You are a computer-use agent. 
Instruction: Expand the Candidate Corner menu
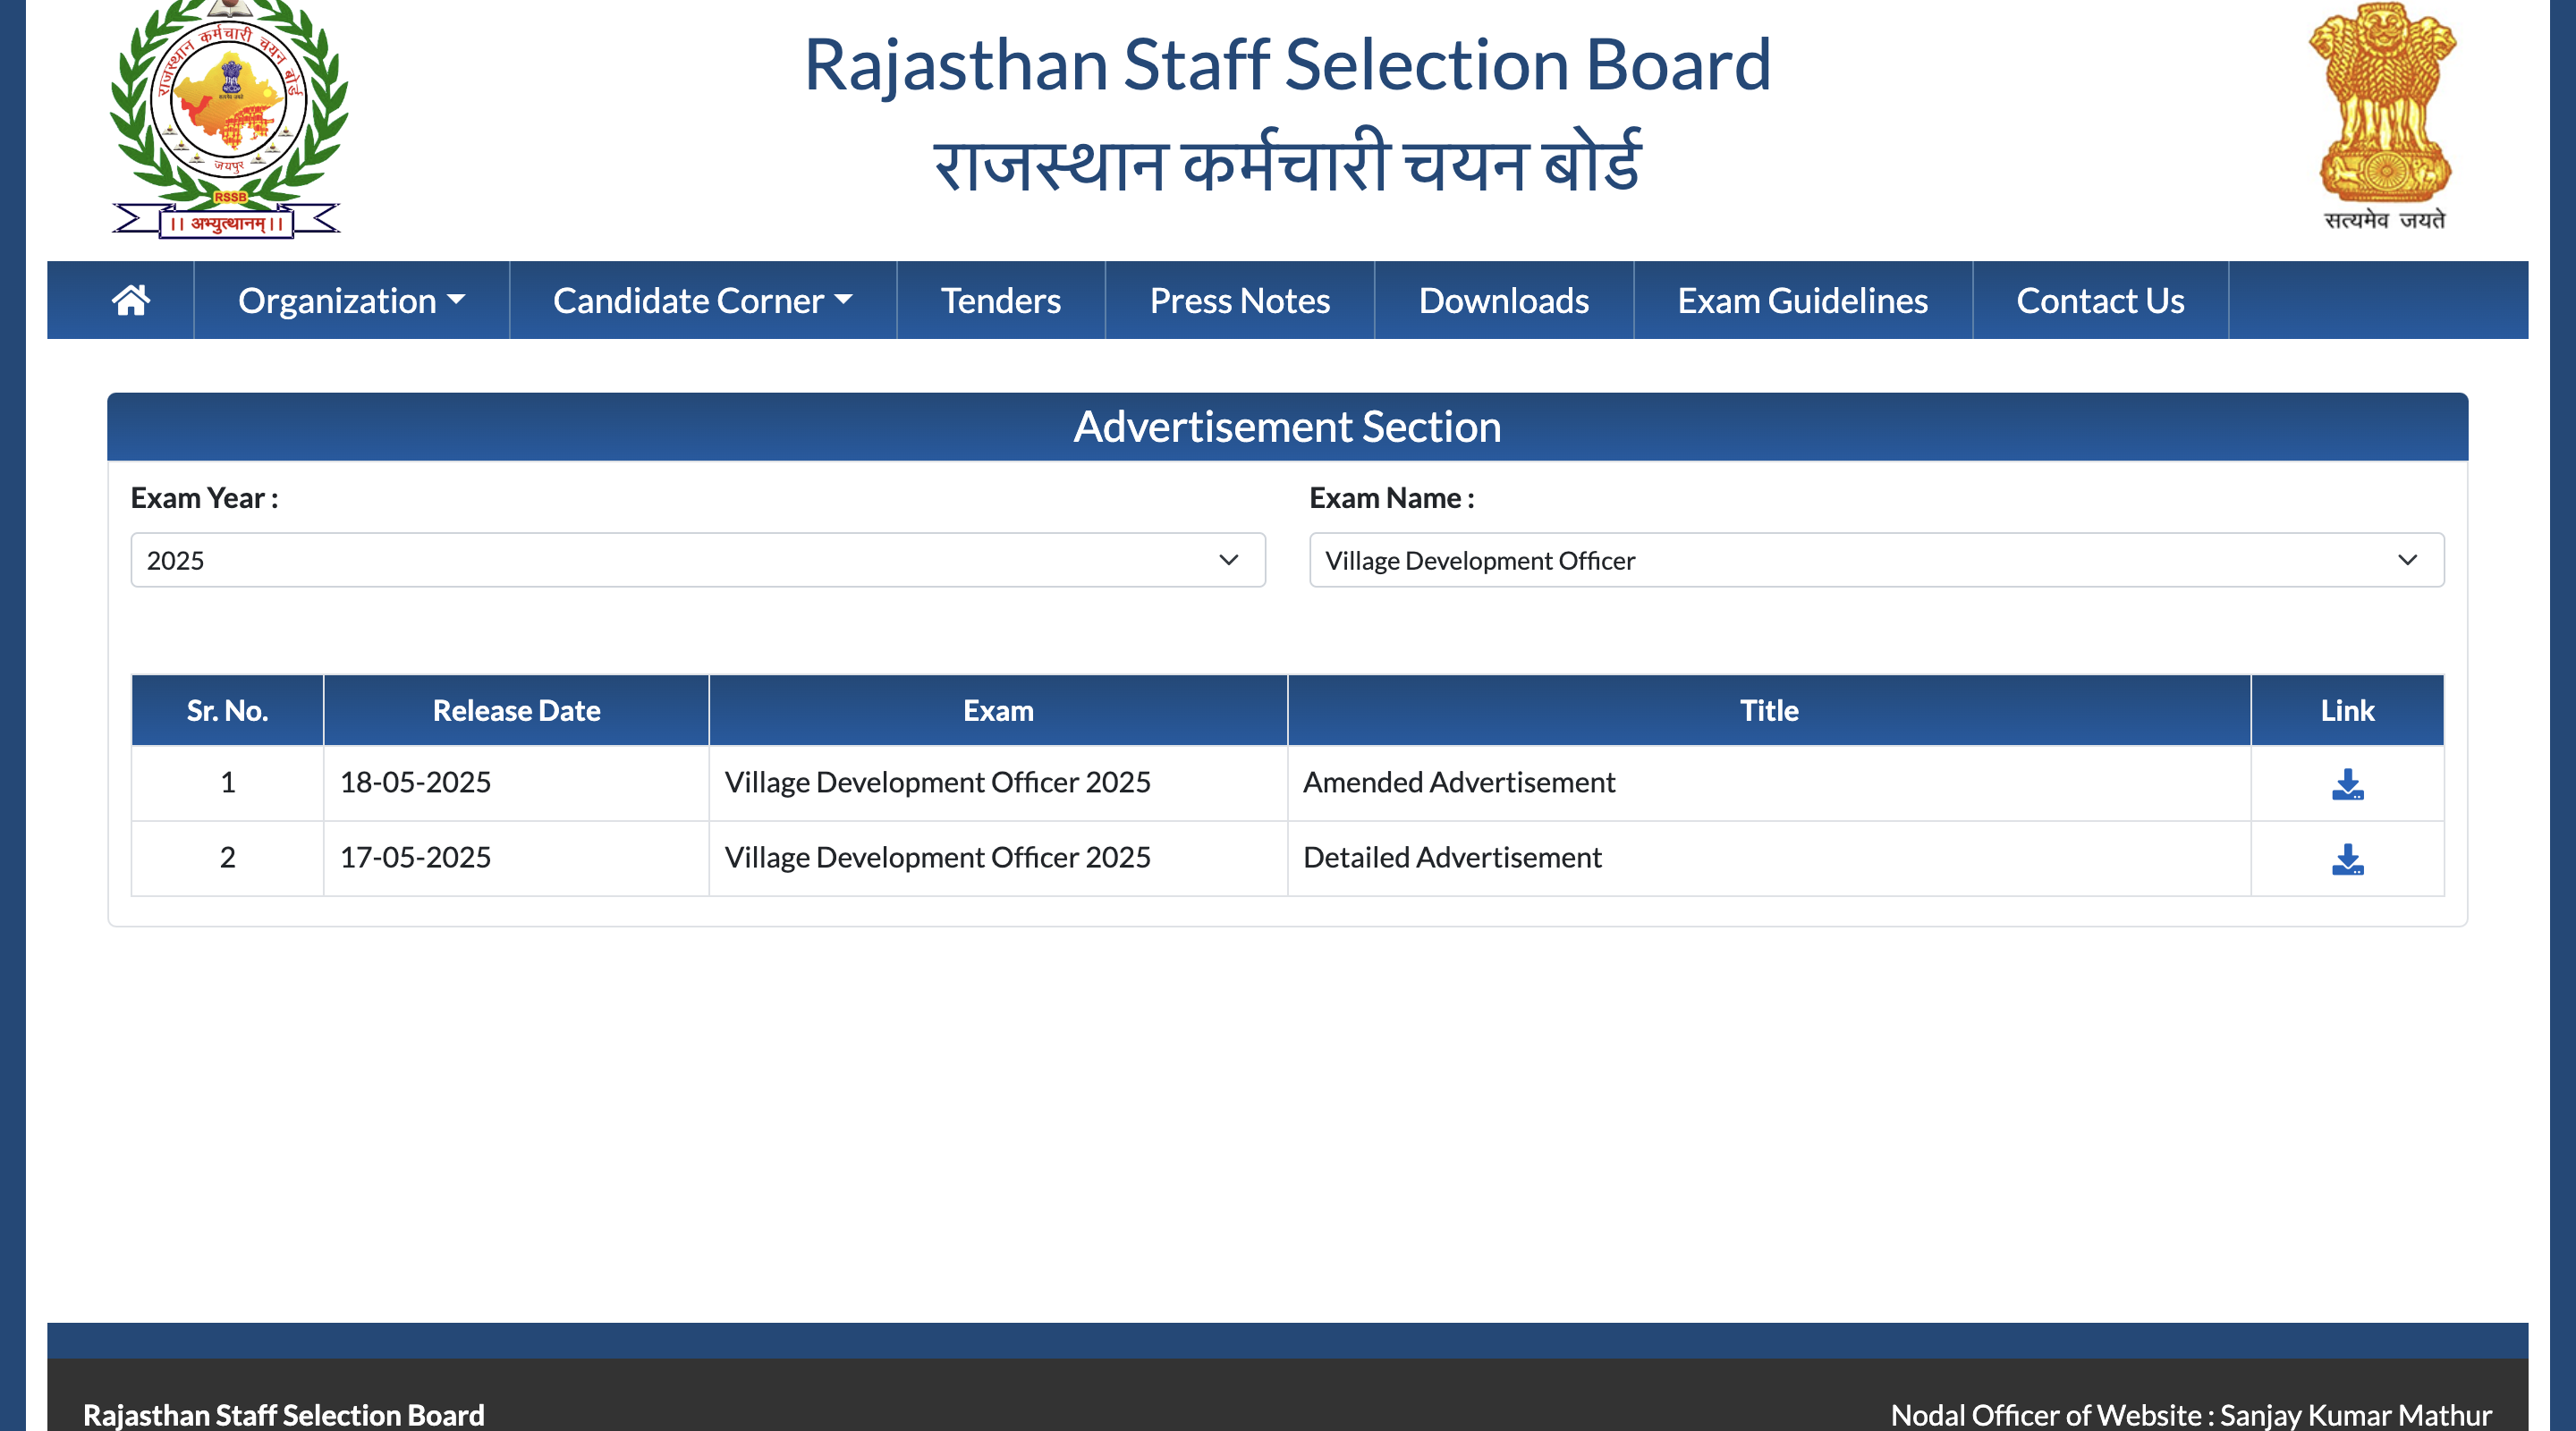(702, 300)
